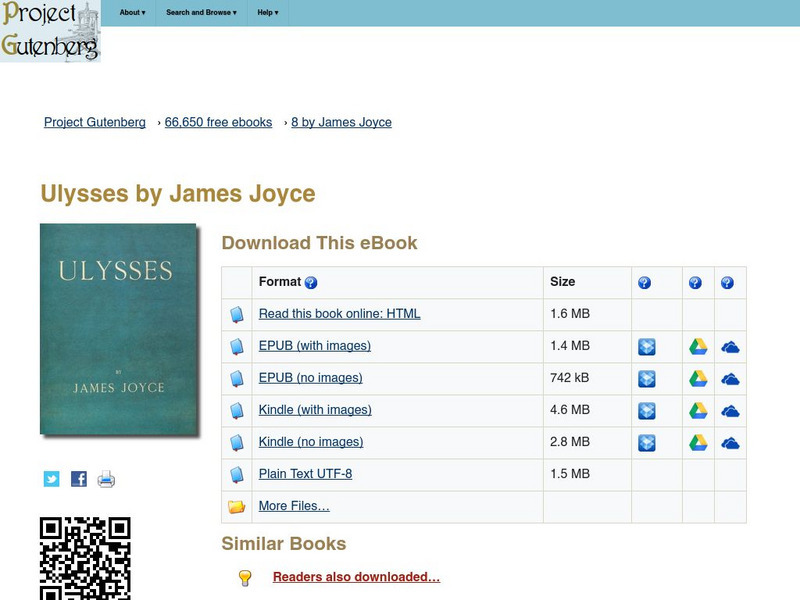
Task: Open the folder icon beside More Files
Action: click(x=236, y=506)
